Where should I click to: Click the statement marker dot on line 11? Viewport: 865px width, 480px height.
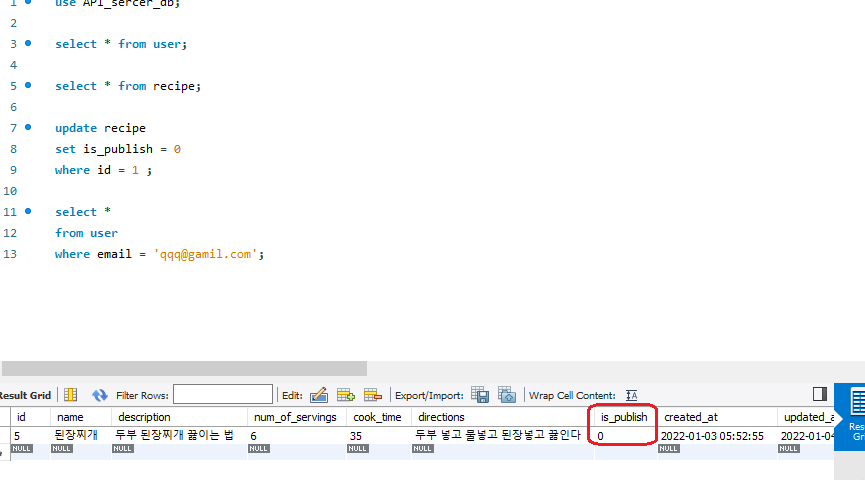point(28,211)
